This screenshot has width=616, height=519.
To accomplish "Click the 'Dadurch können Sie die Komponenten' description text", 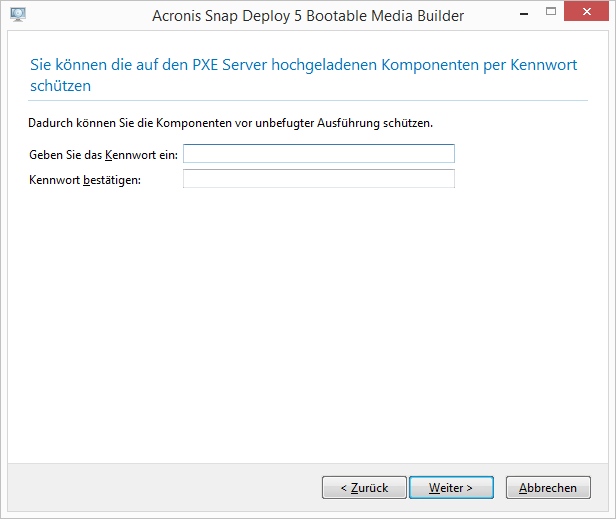I will pos(231,123).
